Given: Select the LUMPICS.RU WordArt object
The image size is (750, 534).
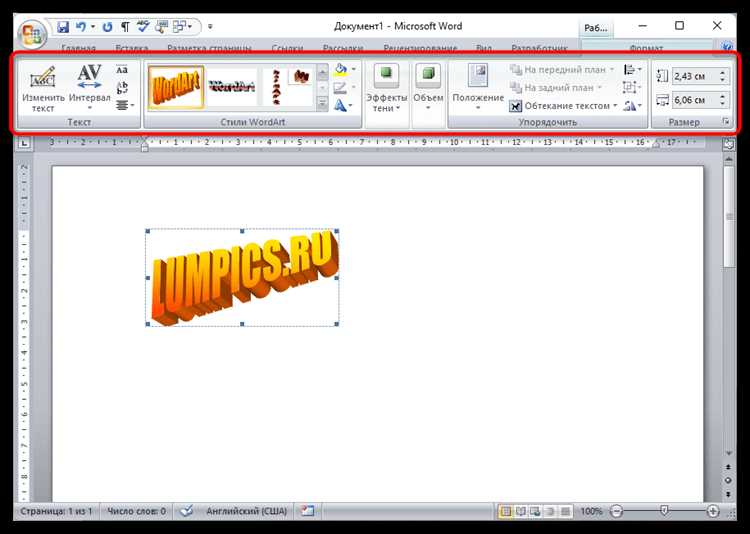Looking at the screenshot, I should pyautogui.click(x=243, y=278).
